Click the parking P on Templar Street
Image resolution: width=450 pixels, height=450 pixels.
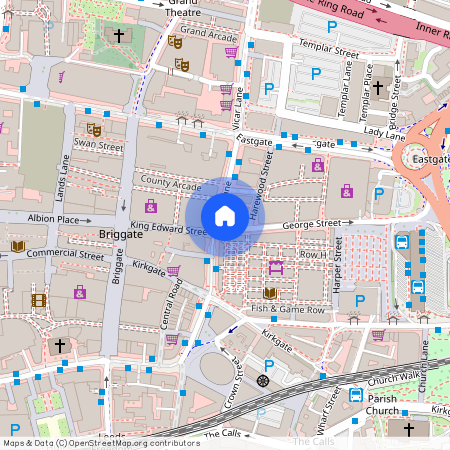[x=332, y=27]
